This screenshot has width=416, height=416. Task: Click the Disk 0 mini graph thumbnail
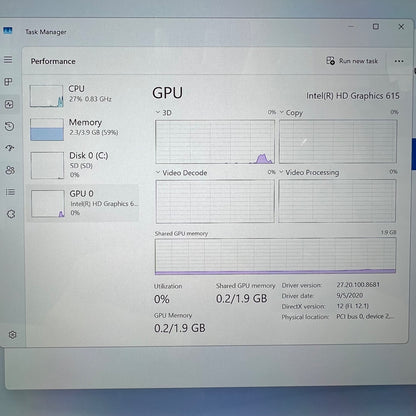point(47,165)
